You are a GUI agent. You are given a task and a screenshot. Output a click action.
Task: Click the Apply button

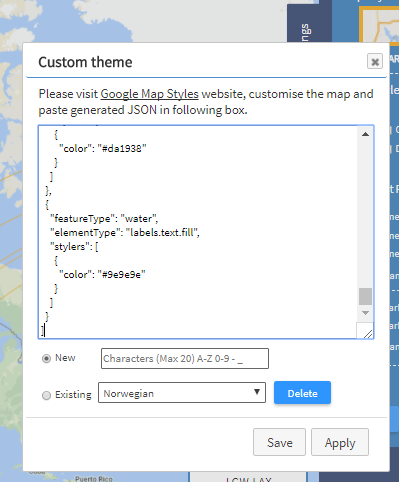pyautogui.click(x=340, y=442)
